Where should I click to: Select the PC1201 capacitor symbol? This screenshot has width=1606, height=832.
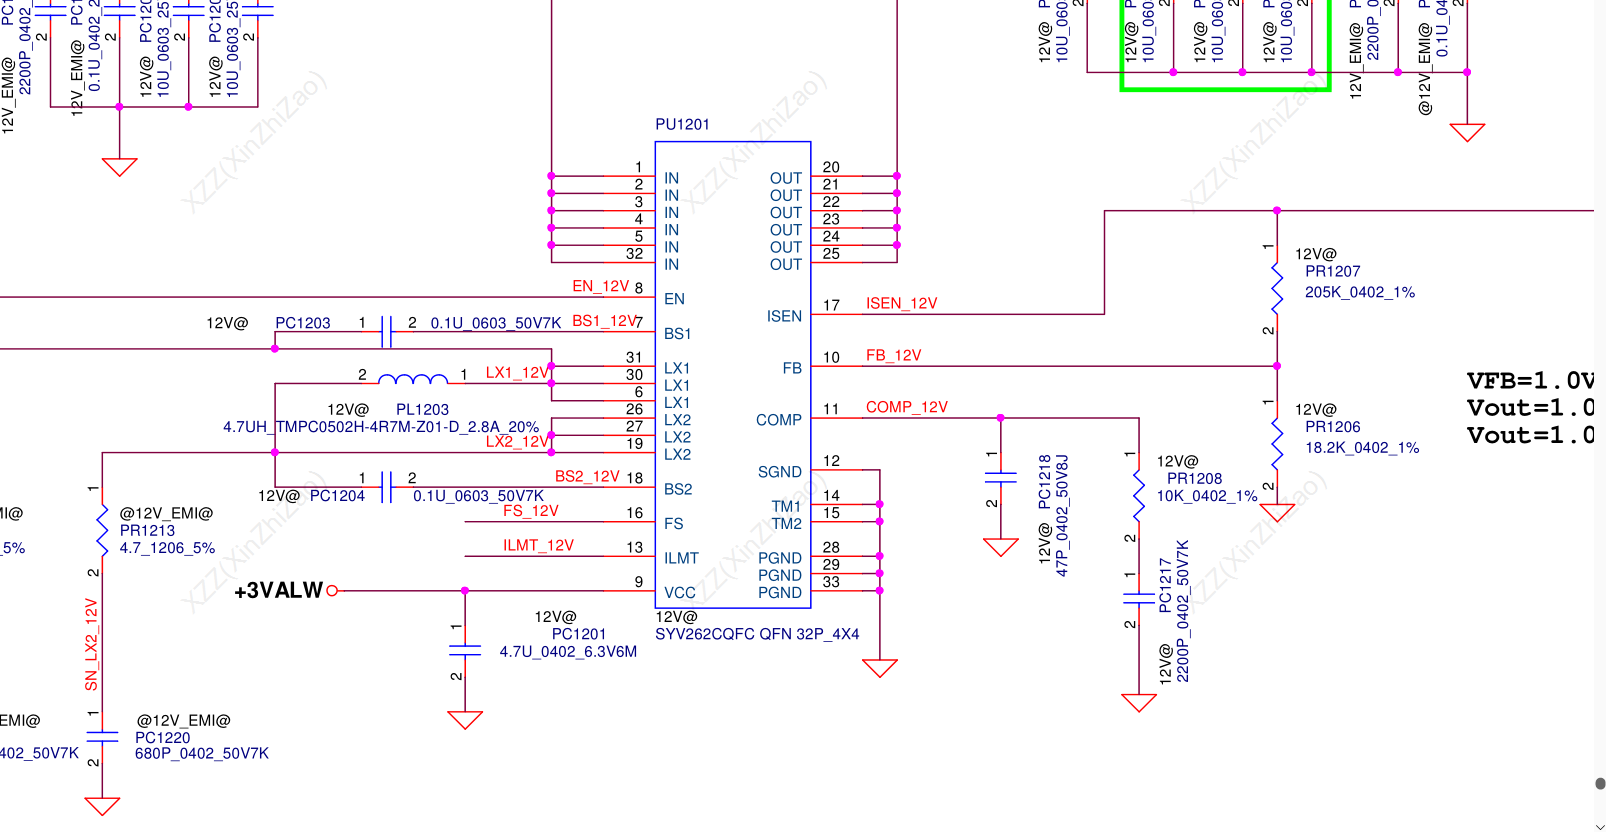tap(465, 651)
